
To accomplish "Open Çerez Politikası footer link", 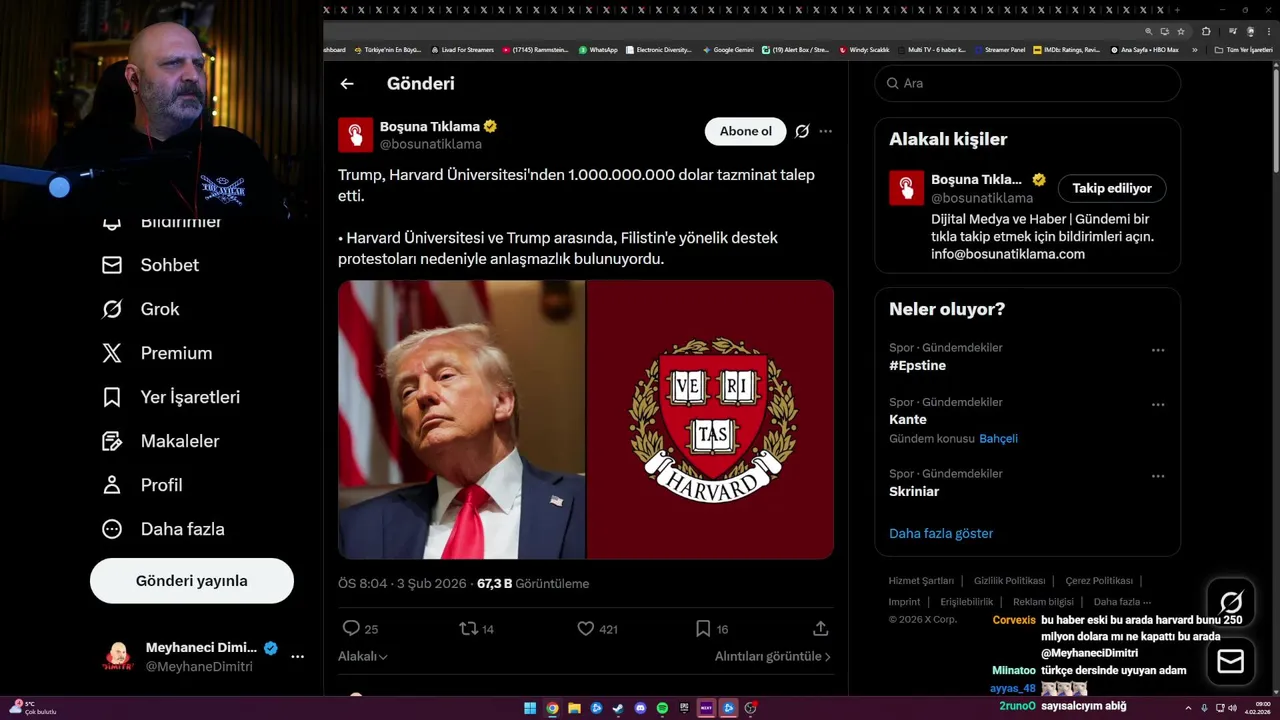I will click(1099, 581).
